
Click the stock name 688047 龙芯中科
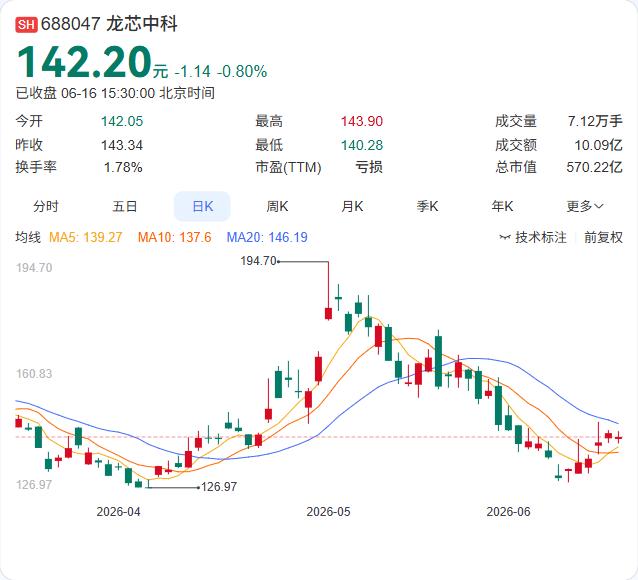click(x=109, y=24)
